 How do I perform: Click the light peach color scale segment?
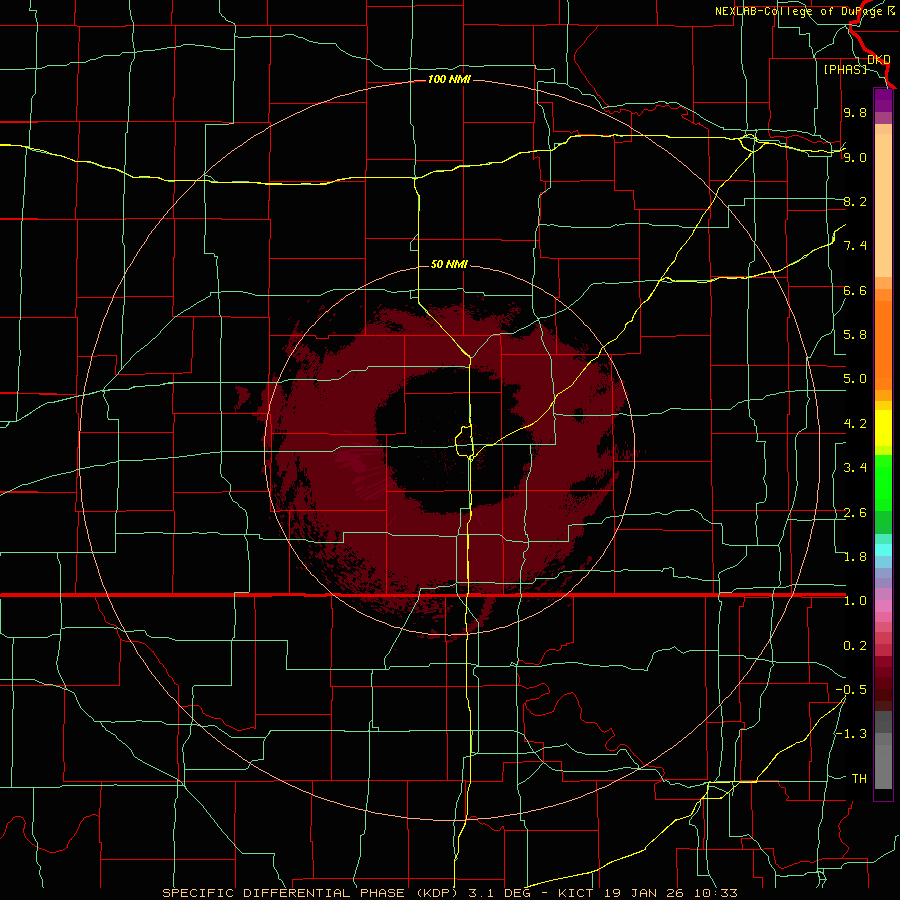point(883,205)
